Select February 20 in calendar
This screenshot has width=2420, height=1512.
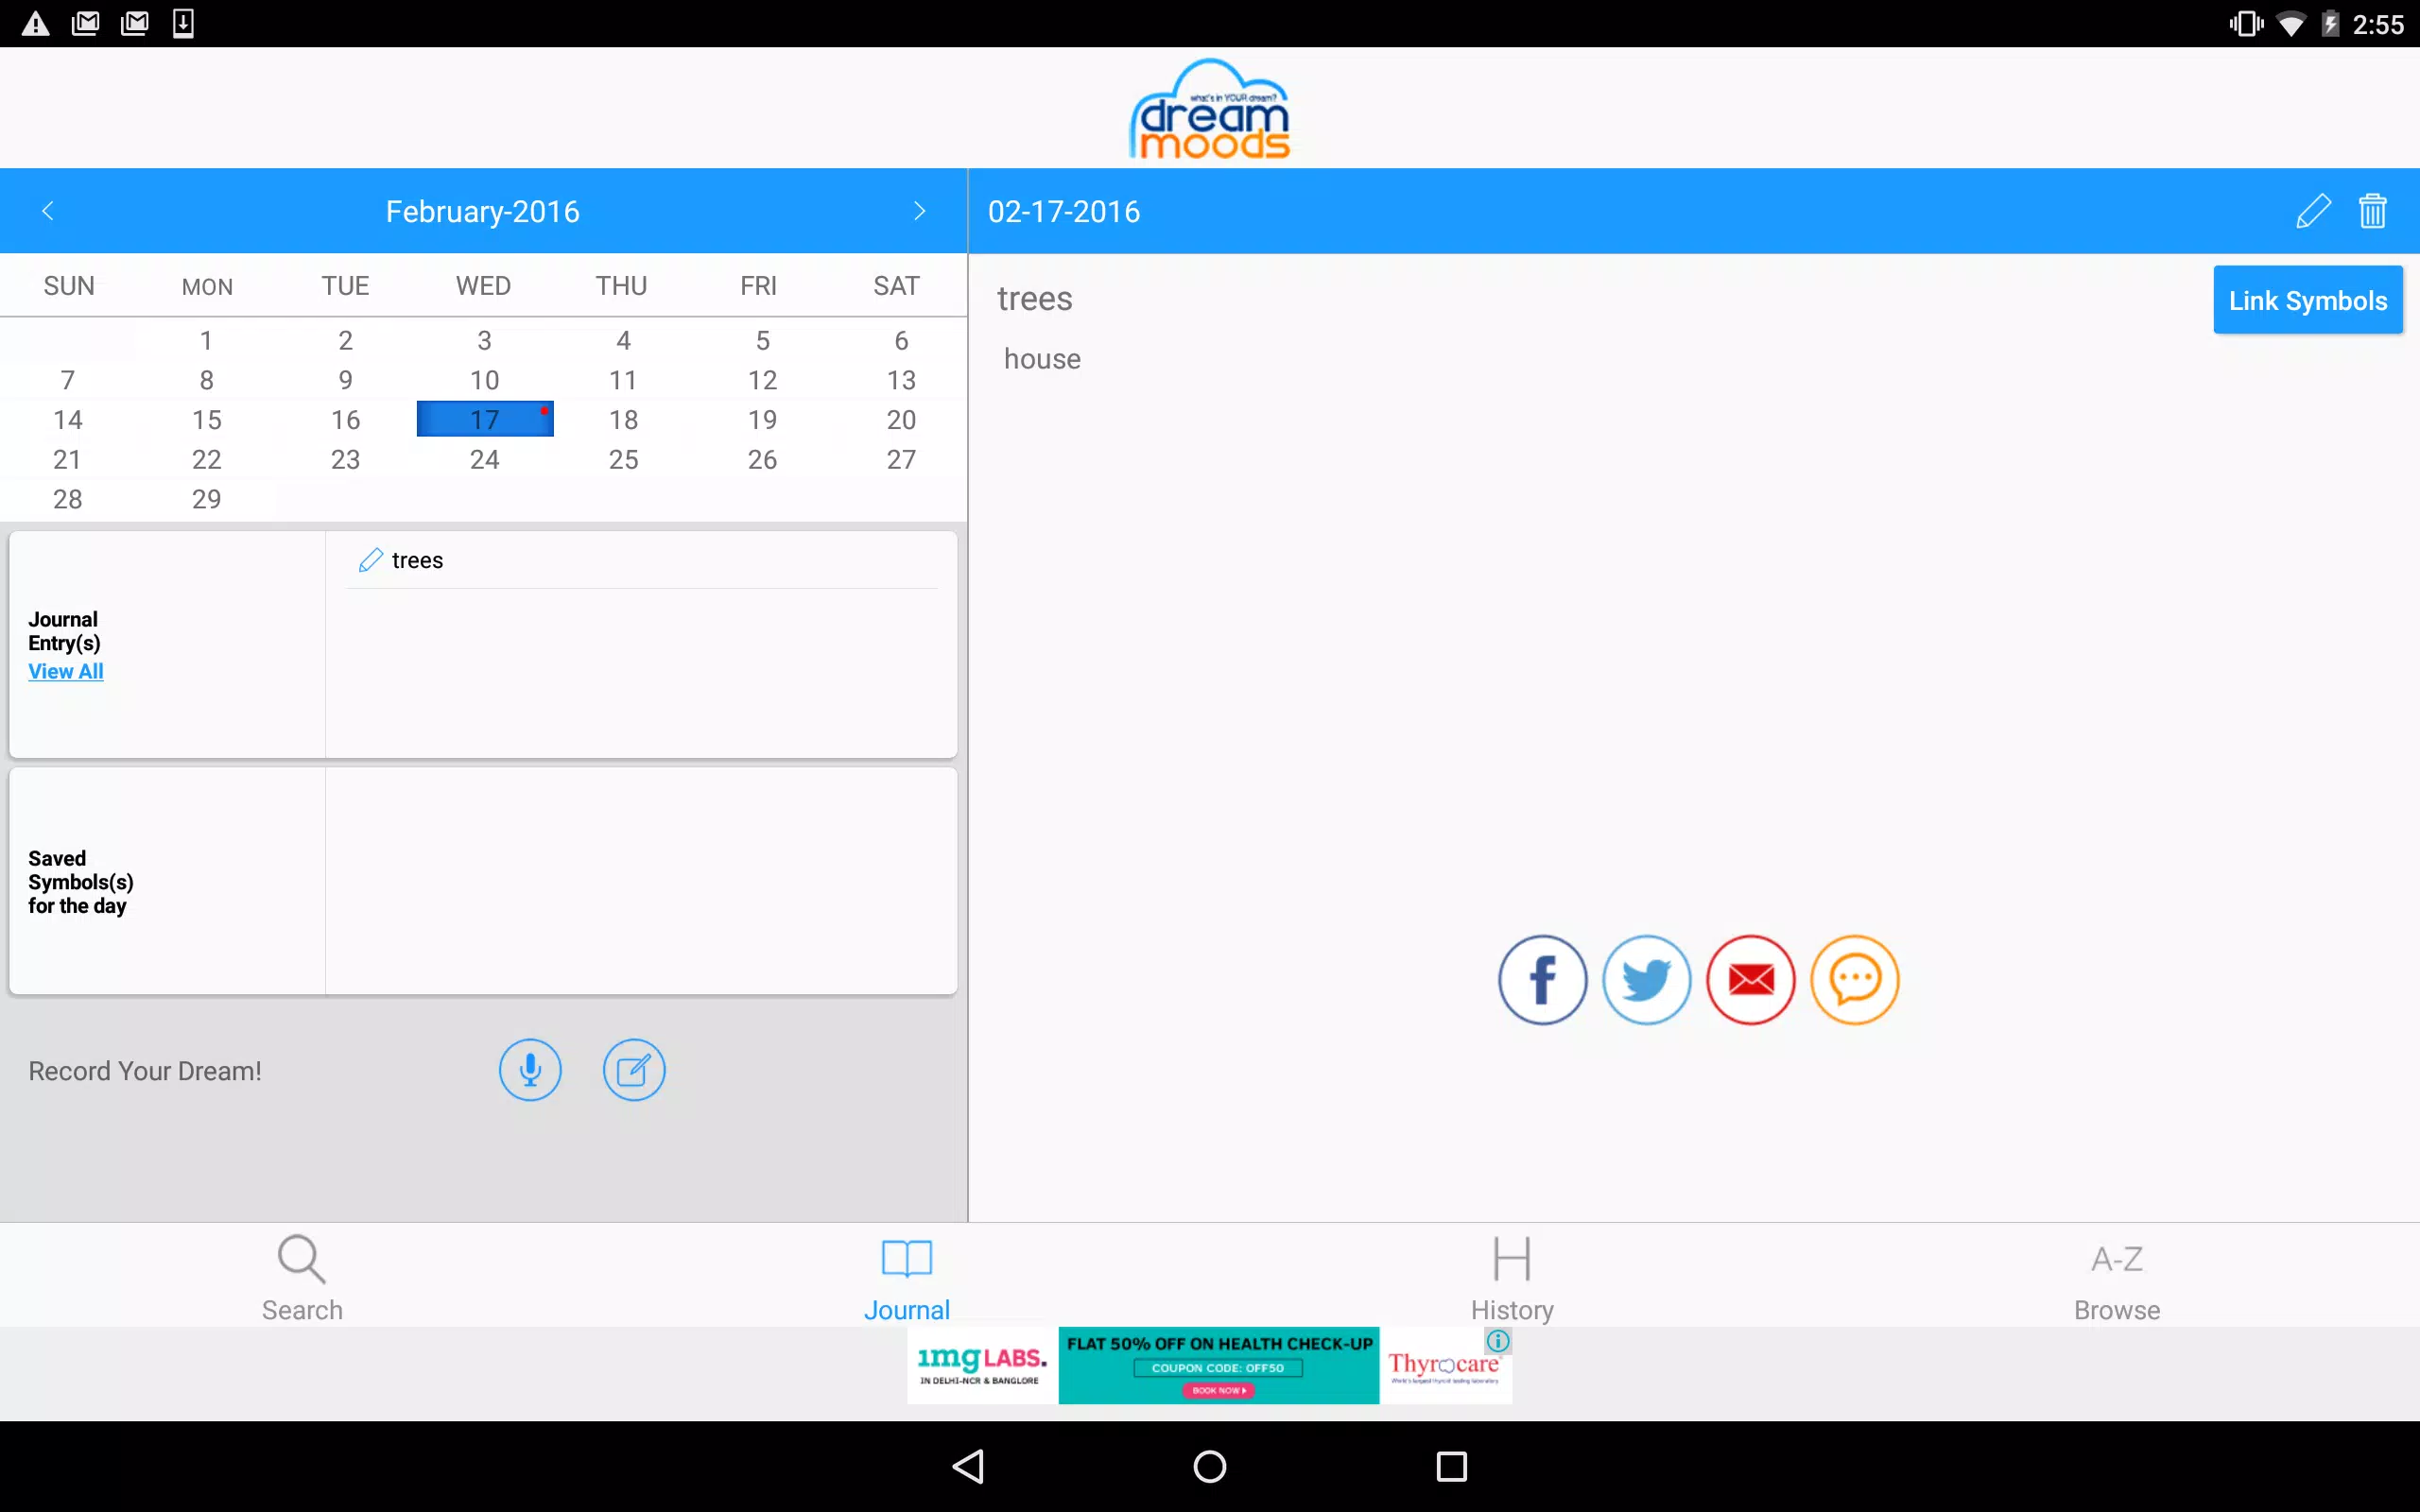click(x=901, y=420)
